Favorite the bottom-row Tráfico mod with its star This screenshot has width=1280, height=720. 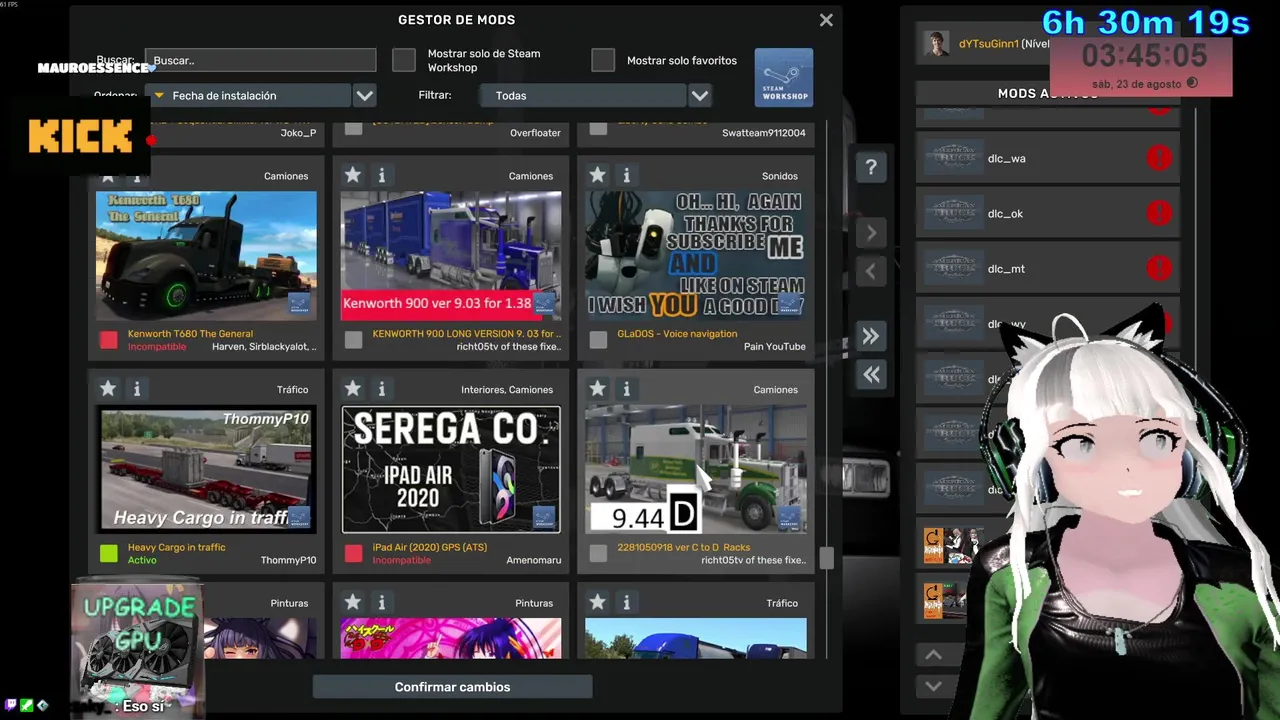click(x=597, y=602)
